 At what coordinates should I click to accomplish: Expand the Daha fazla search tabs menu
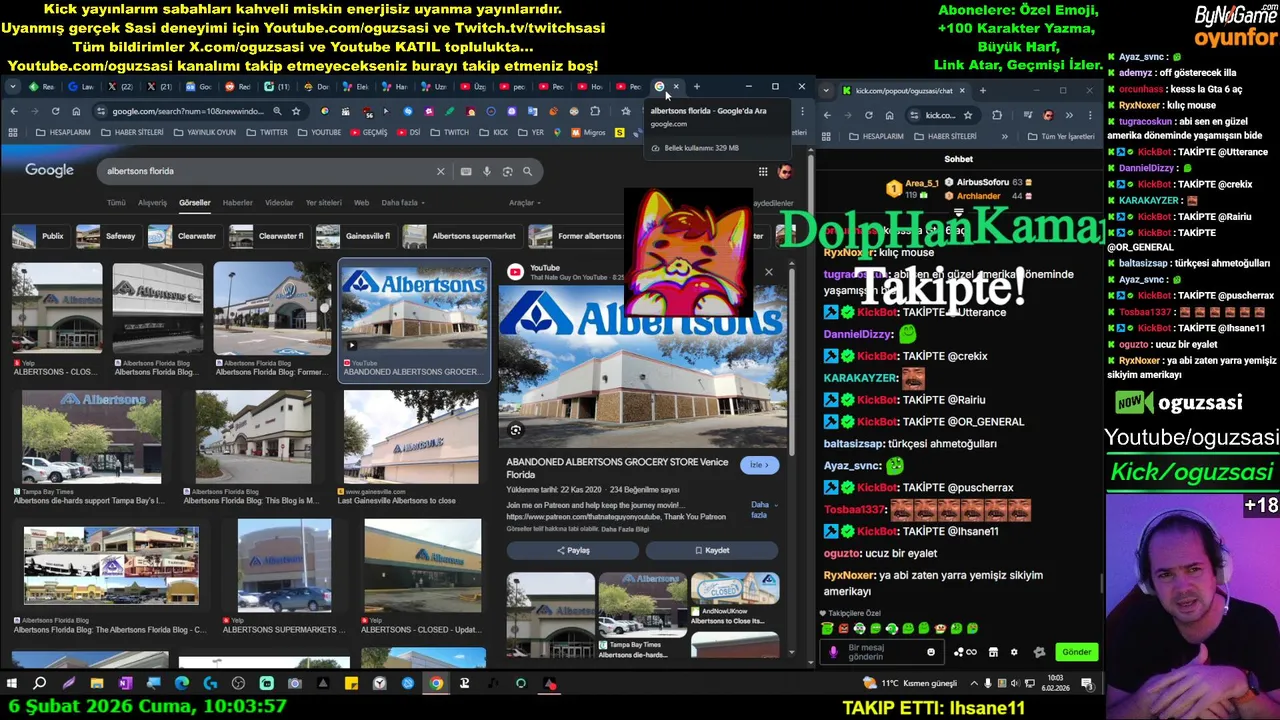pyautogui.click(x=402, y=203)
